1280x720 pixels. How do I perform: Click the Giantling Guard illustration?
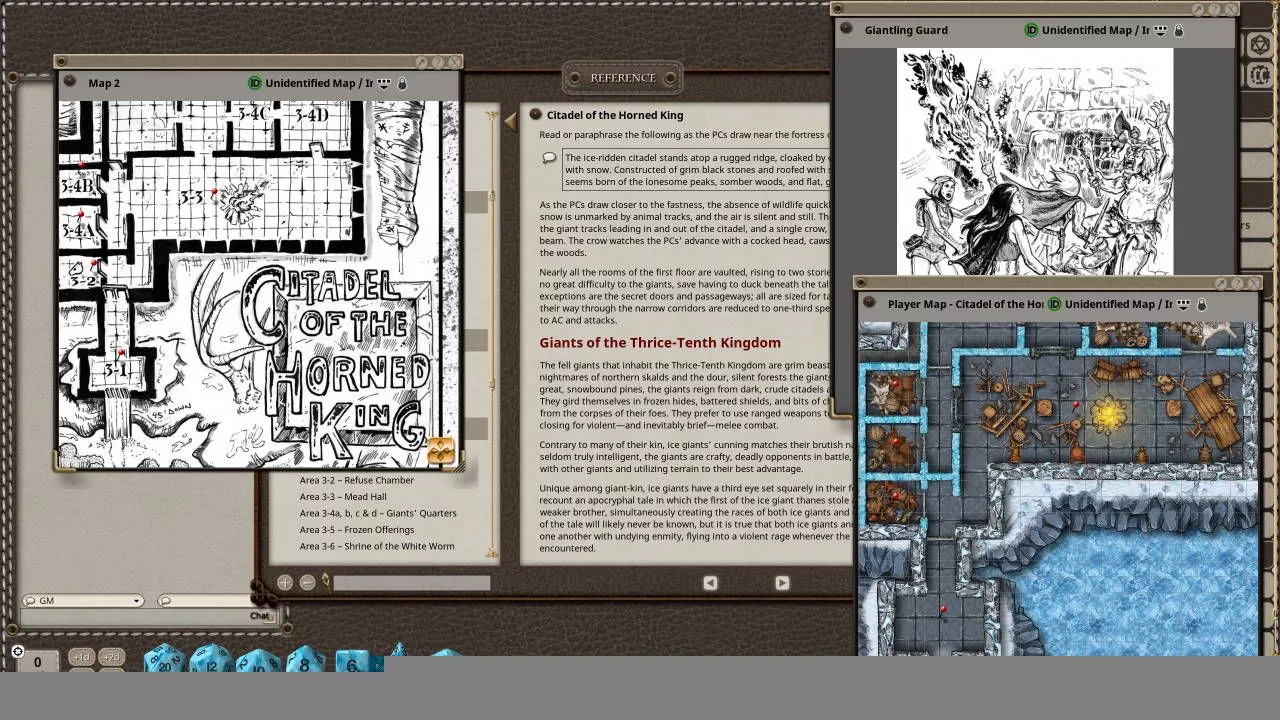1035,160
